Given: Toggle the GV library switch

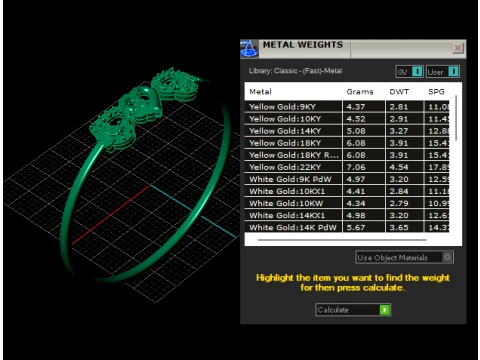Looking at the screenshot, I should pos(410,72).
